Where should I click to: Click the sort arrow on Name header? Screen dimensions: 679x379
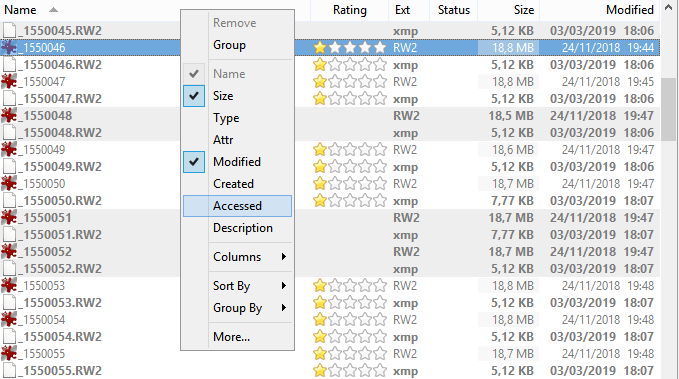click(53, 10)
